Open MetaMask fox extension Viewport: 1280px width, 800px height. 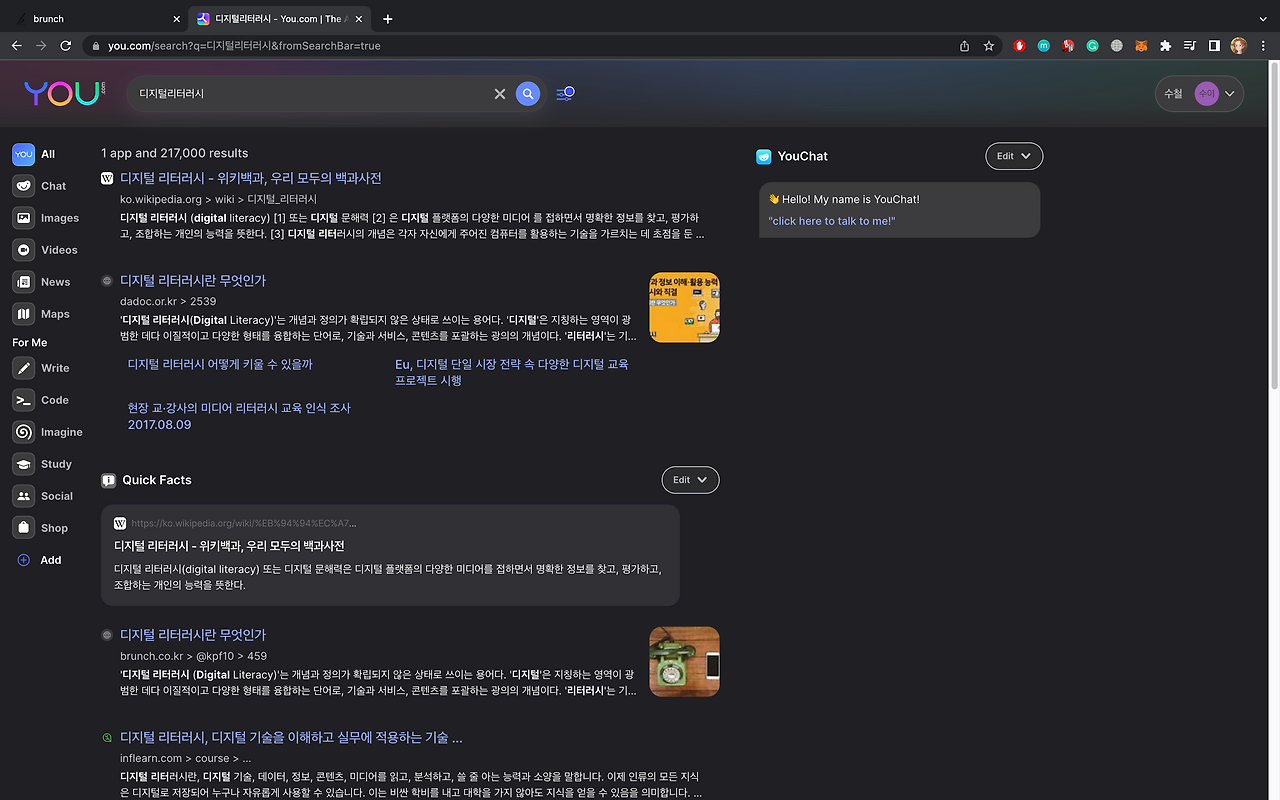[1141, 45]
